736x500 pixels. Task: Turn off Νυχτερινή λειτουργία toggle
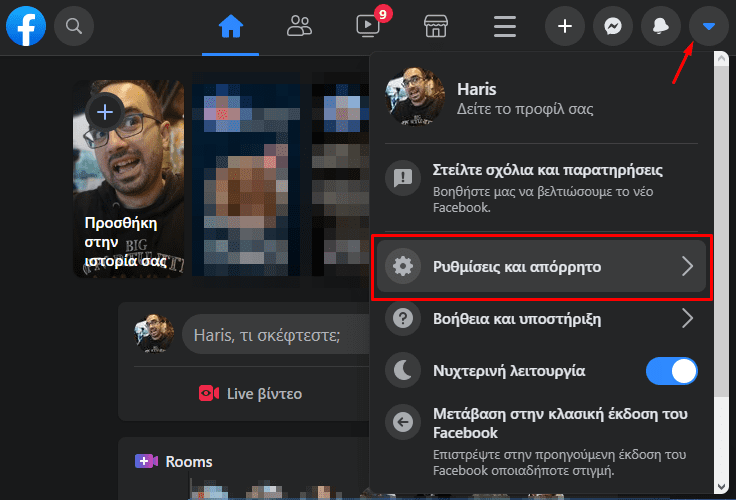[672, 371]
